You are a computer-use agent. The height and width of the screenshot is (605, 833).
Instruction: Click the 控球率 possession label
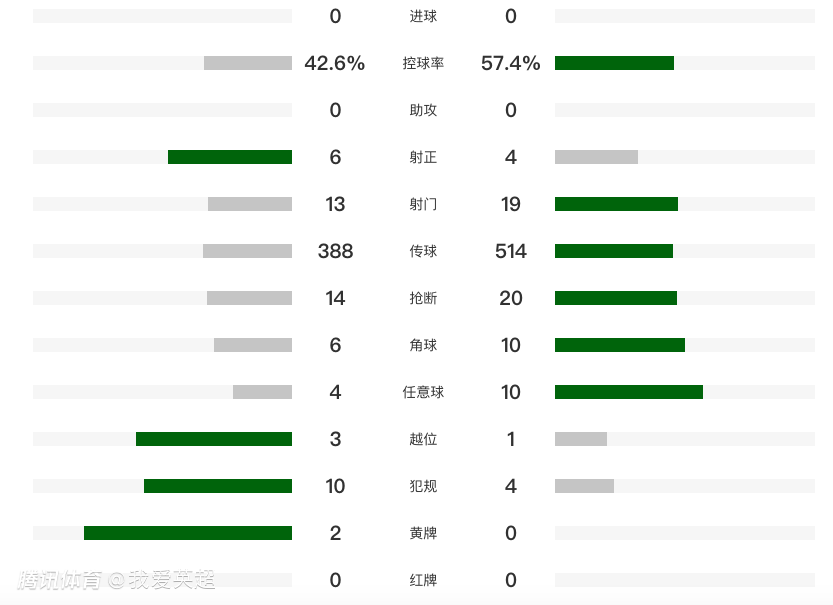click(x=423, y=63)
